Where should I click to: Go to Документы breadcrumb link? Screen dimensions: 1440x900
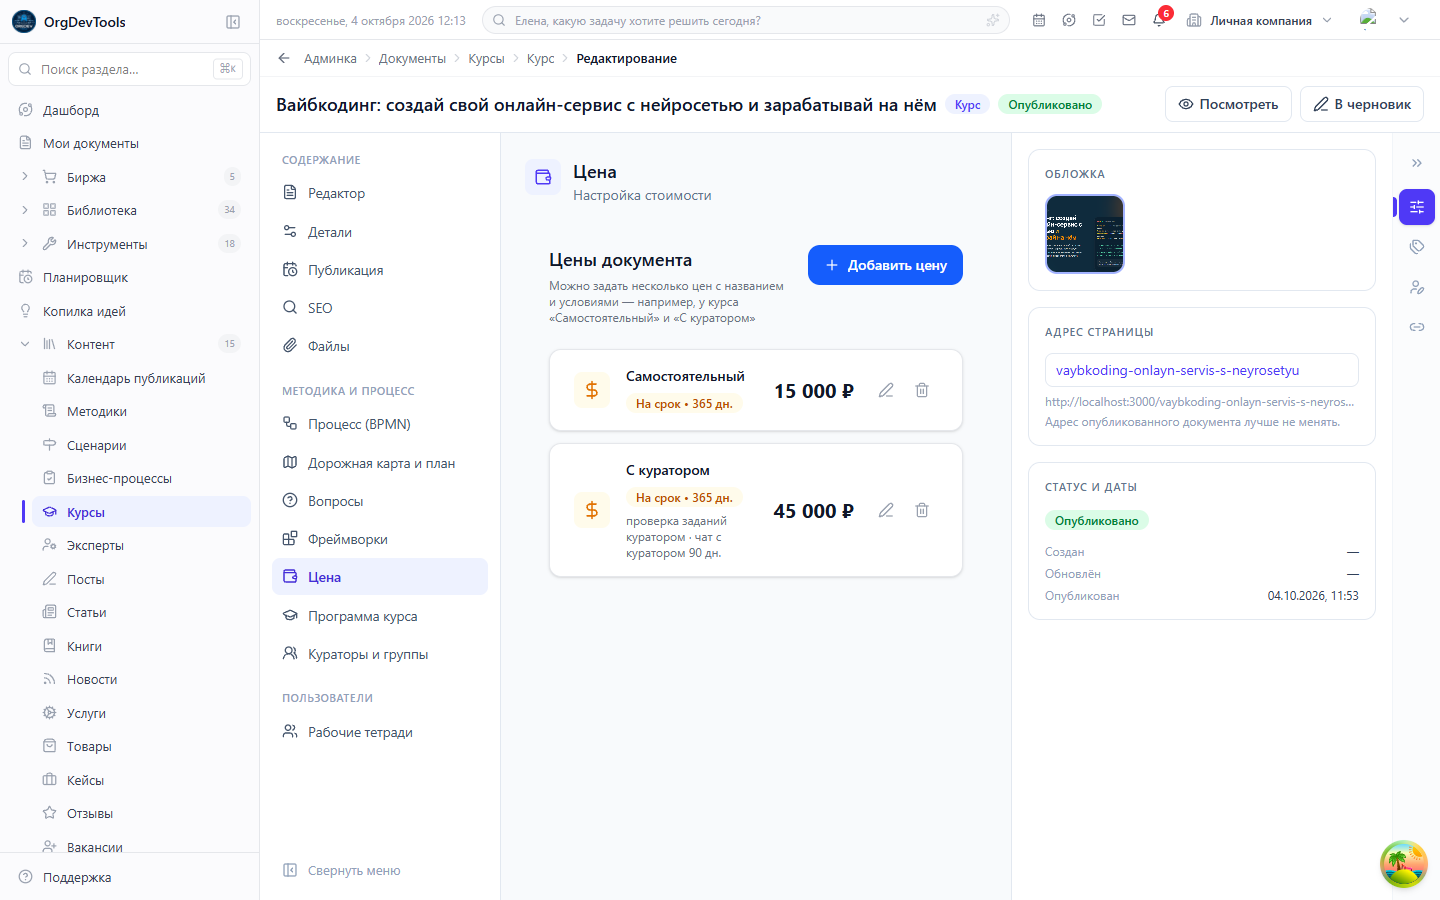pyautogui.click(x=412, y=58)
